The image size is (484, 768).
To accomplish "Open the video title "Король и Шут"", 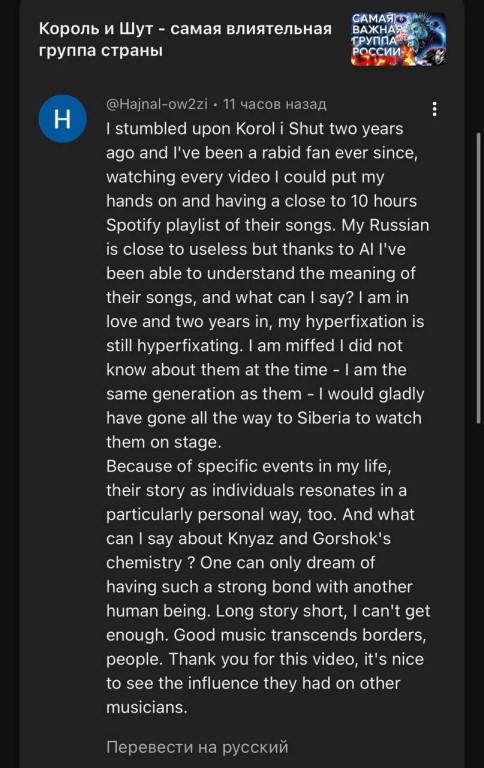I will click(x=185, y=39).
